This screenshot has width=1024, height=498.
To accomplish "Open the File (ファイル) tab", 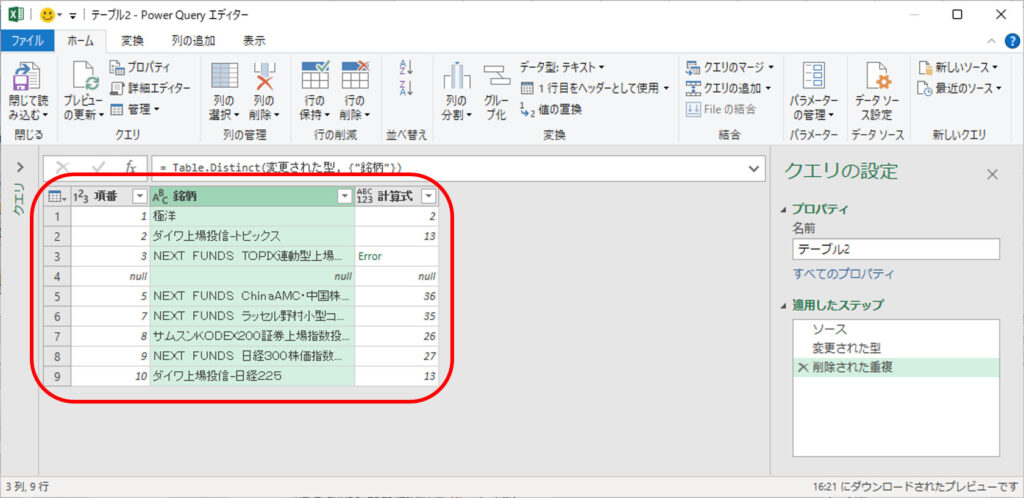I will click(x=27, y=40).
